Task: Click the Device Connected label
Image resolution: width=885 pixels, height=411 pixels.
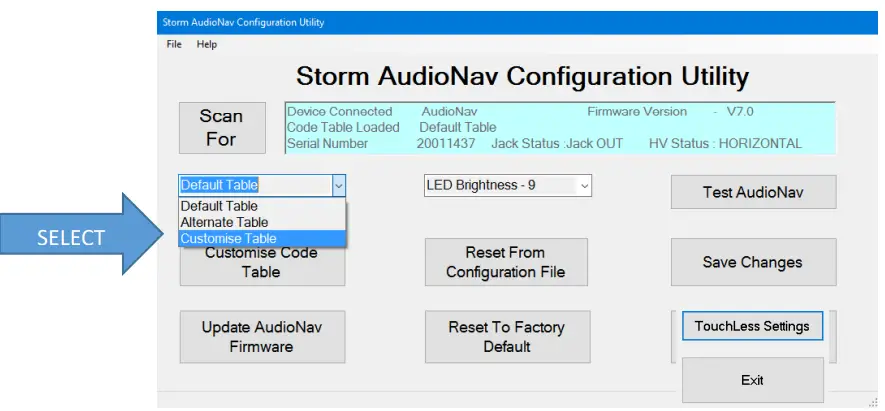Action: click(340, 112)
